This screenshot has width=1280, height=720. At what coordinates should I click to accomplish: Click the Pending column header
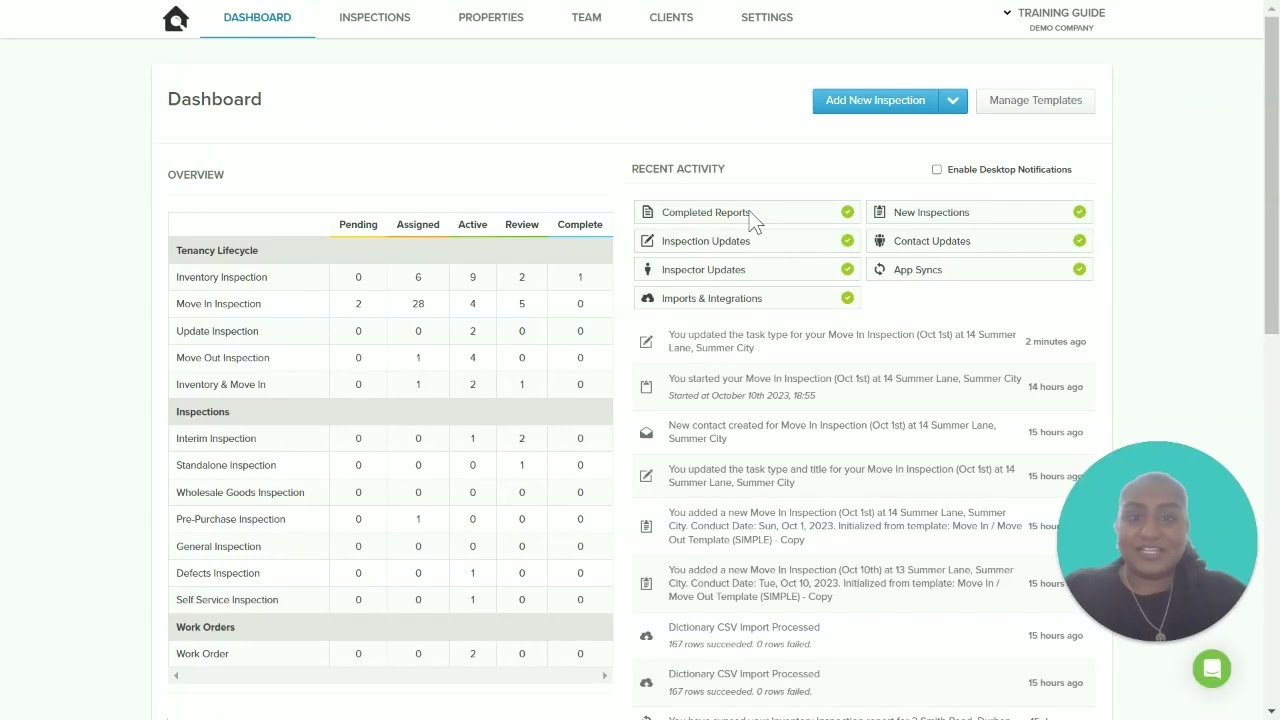click(x=358, y=225)
